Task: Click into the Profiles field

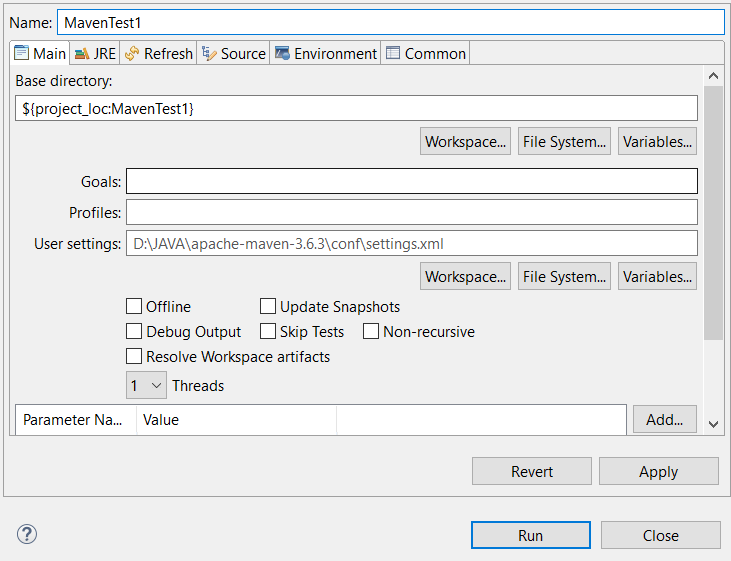Action: (412, 212)
